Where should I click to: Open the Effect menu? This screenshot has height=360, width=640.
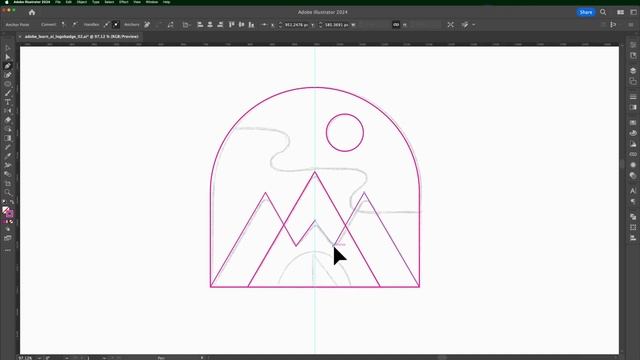tap(124, 2)
